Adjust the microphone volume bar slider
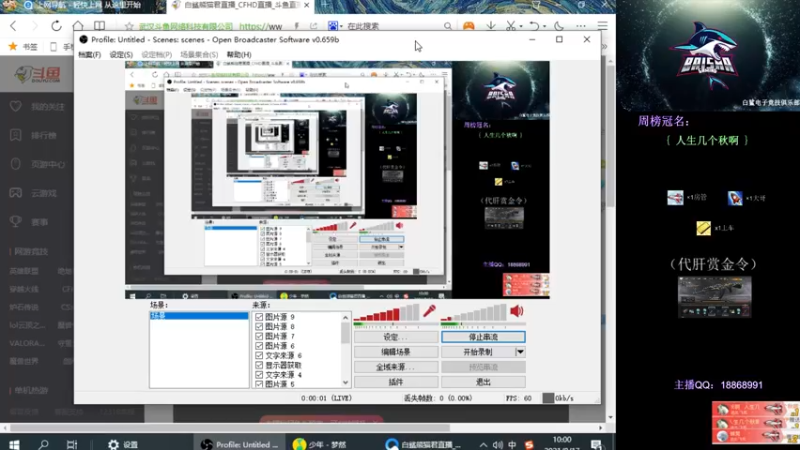Viewport: 800px width, 450px height. click(386, 312)
